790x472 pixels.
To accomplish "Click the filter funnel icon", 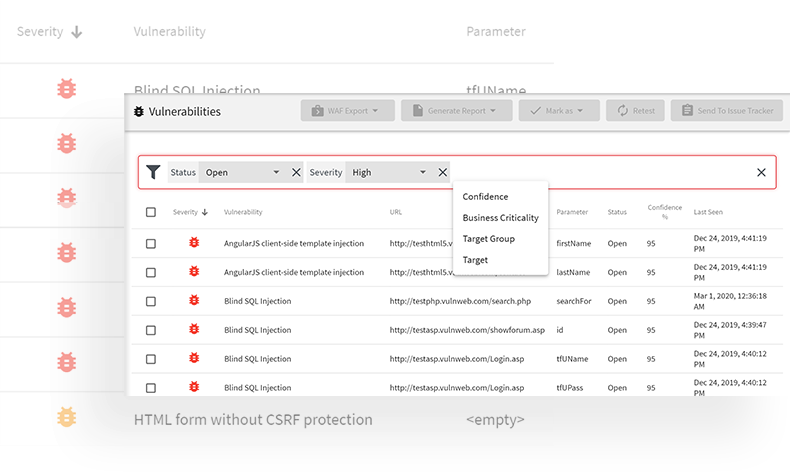I will [152, 172].
